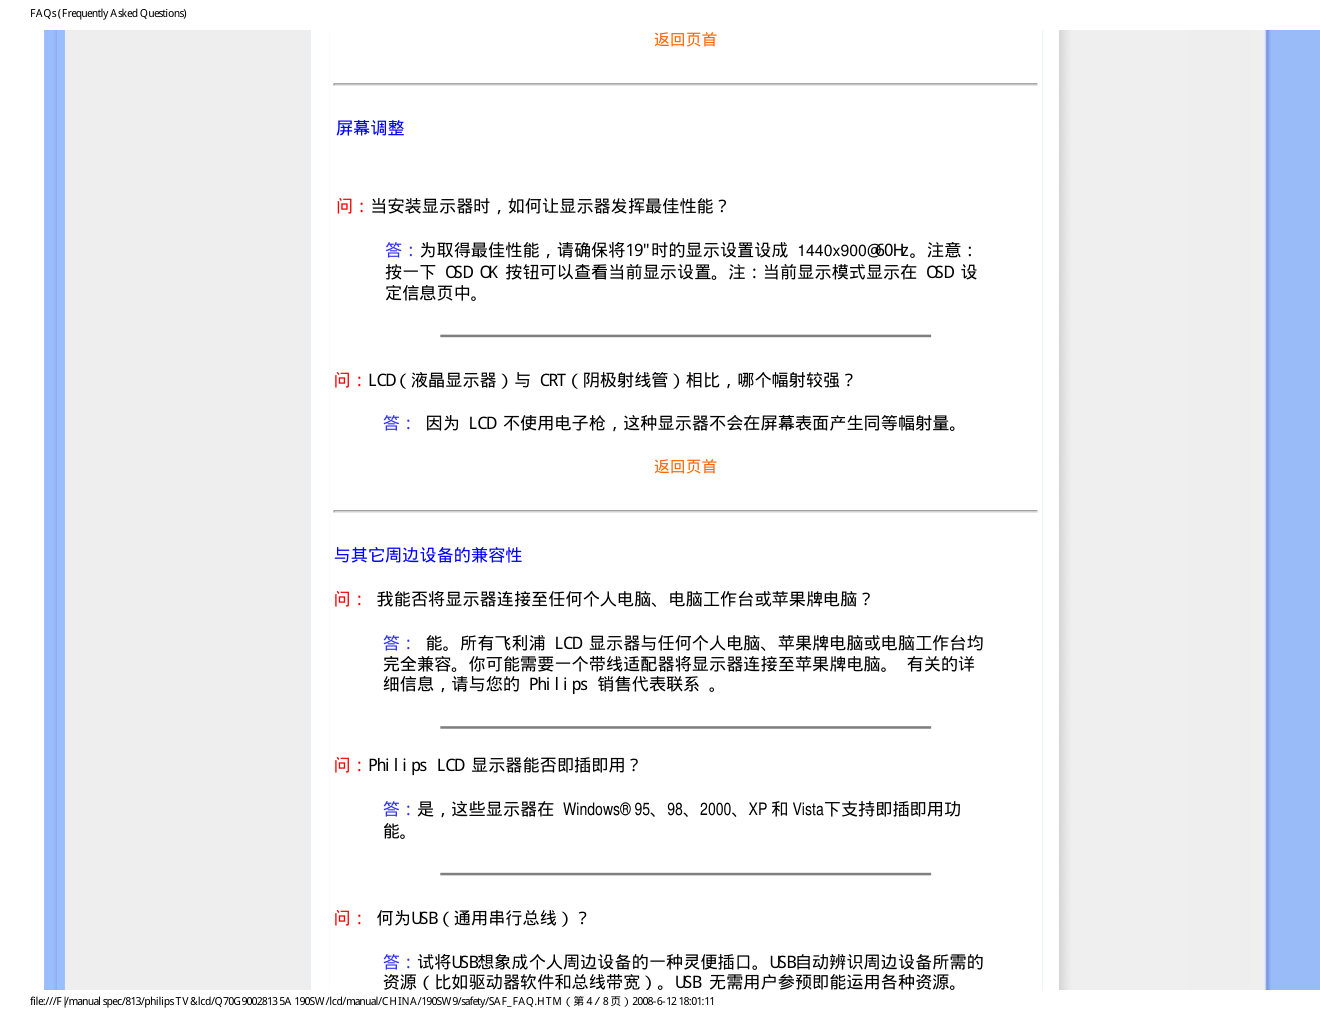Click the answer beginning 试将USB想象成

pyautogui.click(x=683, y=972)
